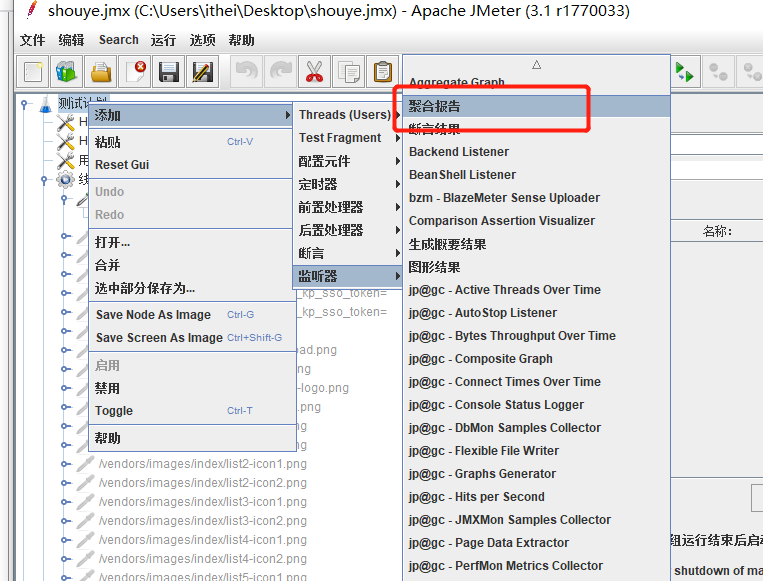Expand node handle for list2-icon2.png
Screen dimensions: 763x581
click(x=64, y=483)
